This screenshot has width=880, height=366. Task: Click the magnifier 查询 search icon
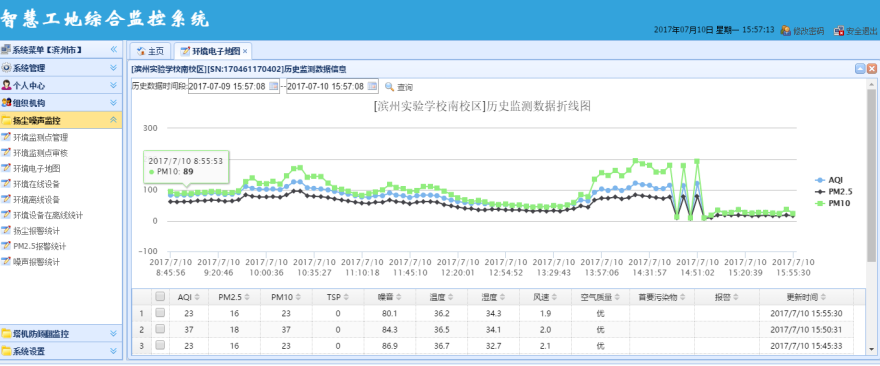[x=389, y=87]
